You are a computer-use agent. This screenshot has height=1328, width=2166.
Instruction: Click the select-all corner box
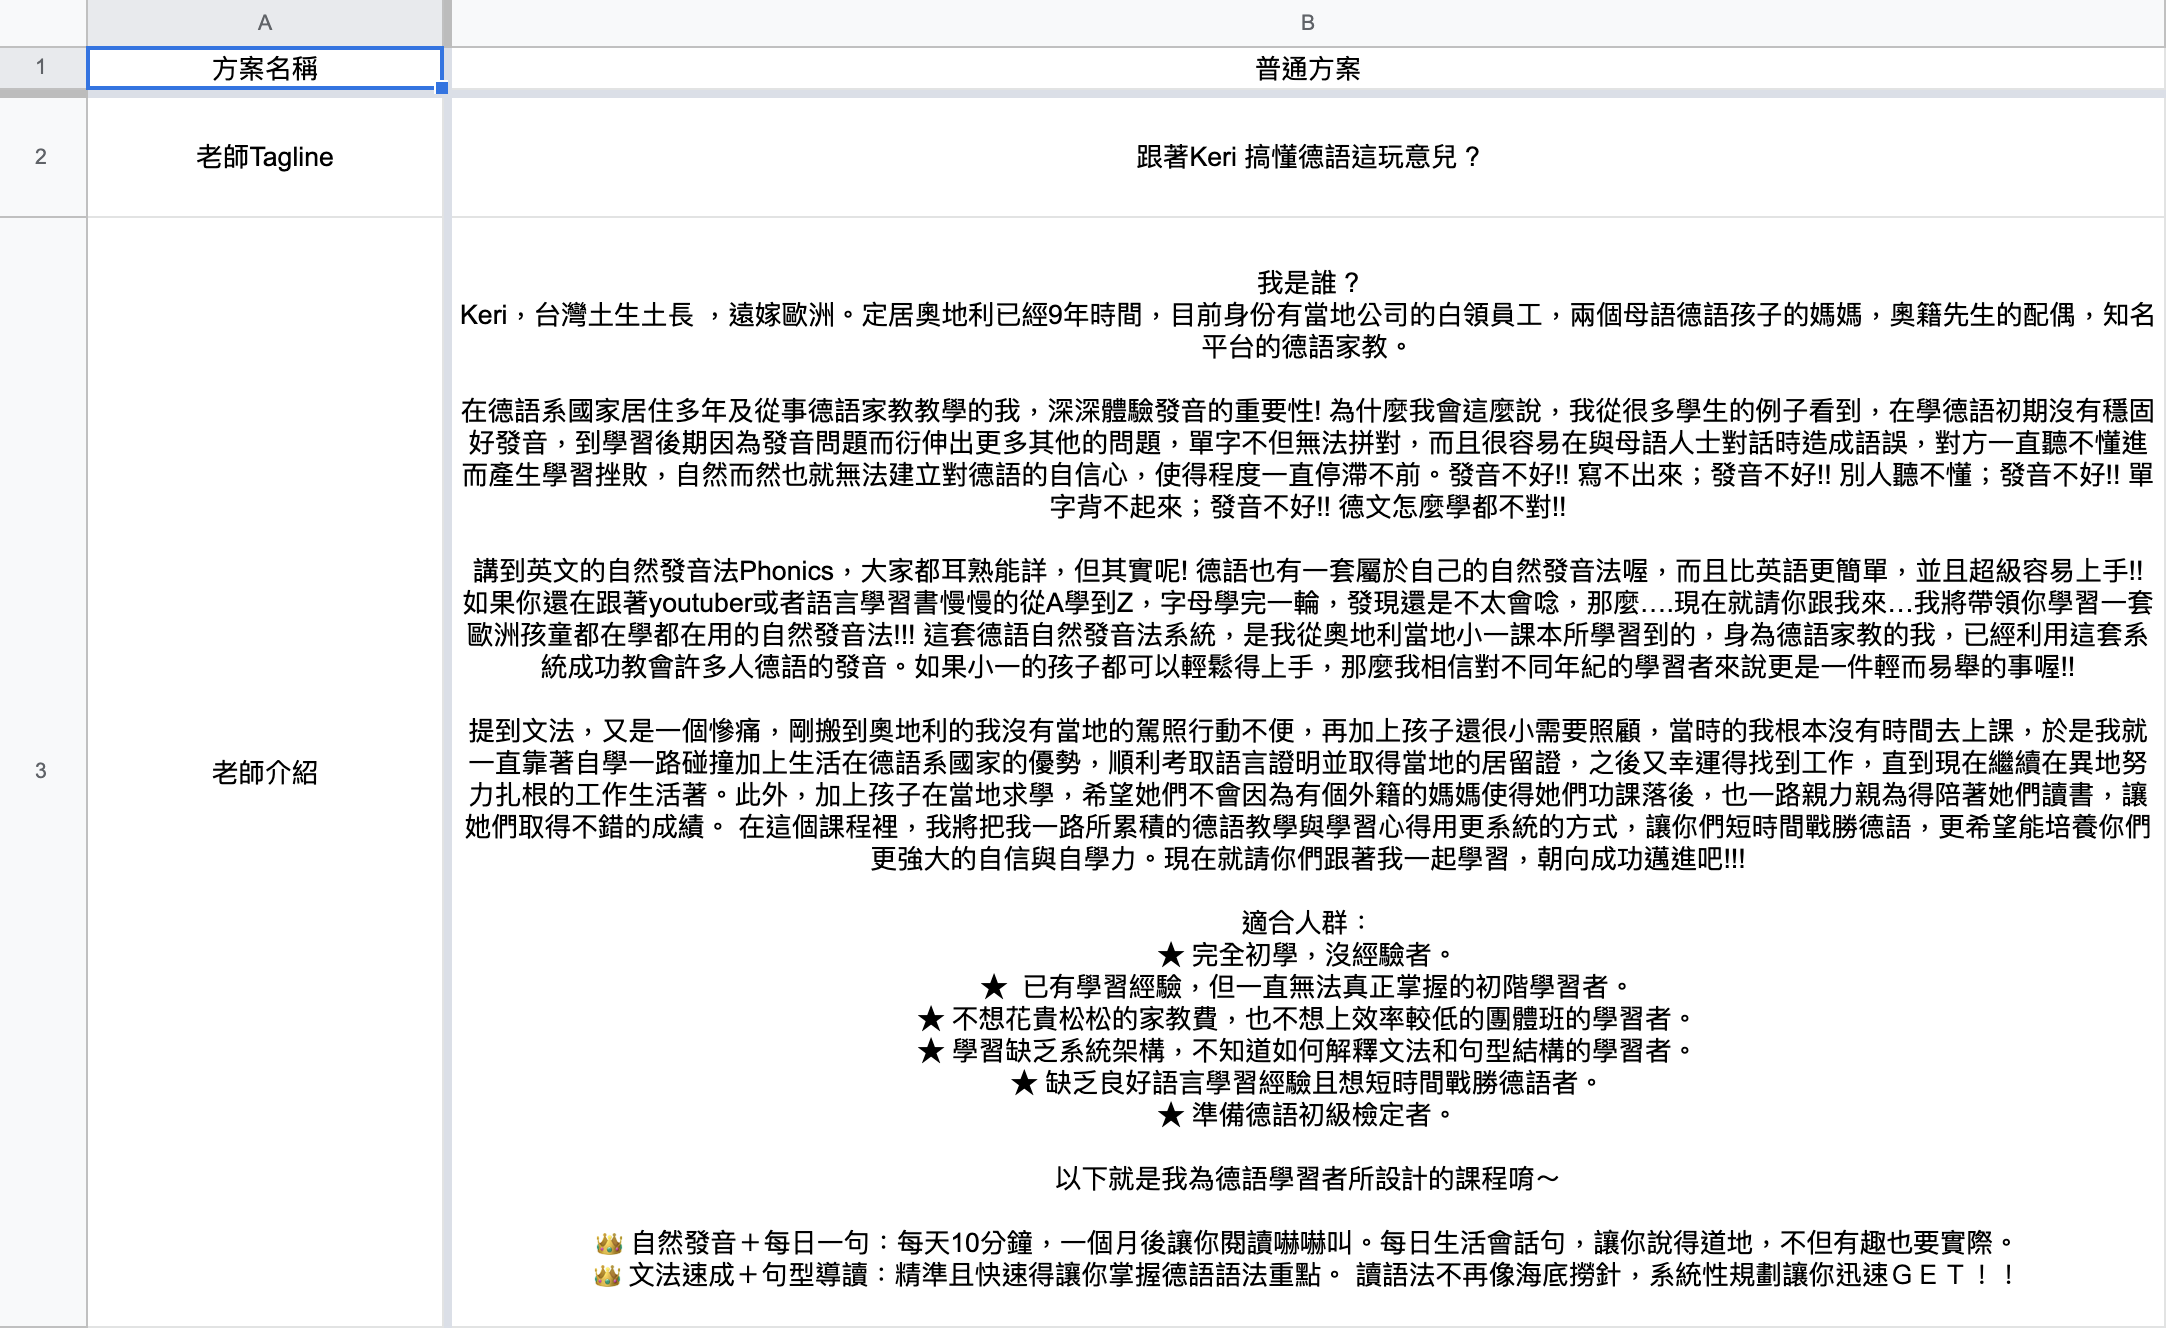tap(42, 22)
